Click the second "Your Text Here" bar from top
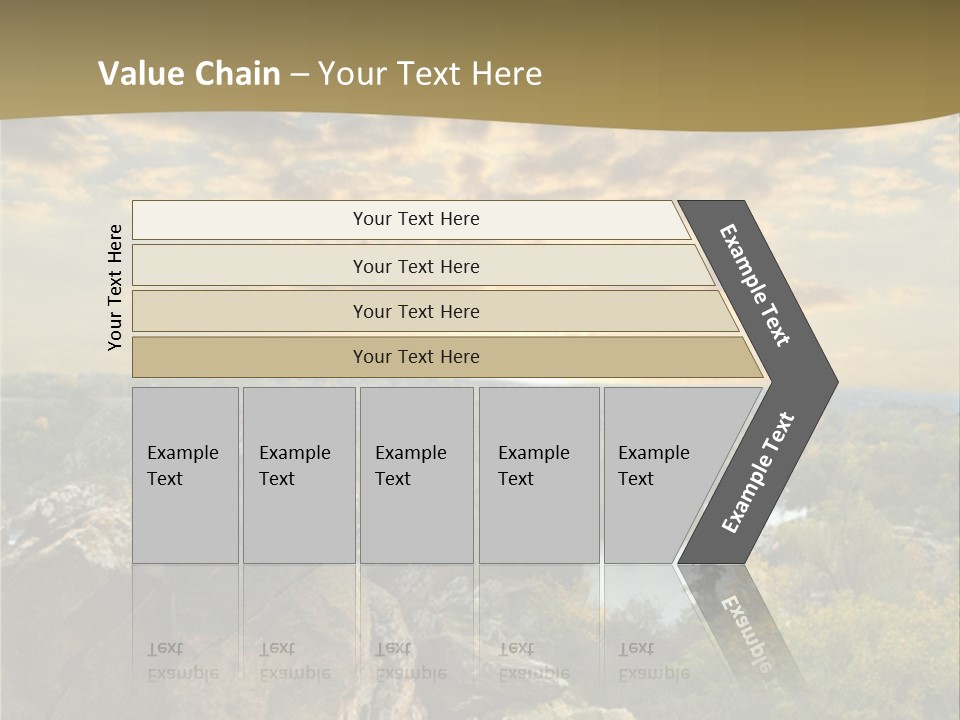960x720 pixels. coord(416,266)
